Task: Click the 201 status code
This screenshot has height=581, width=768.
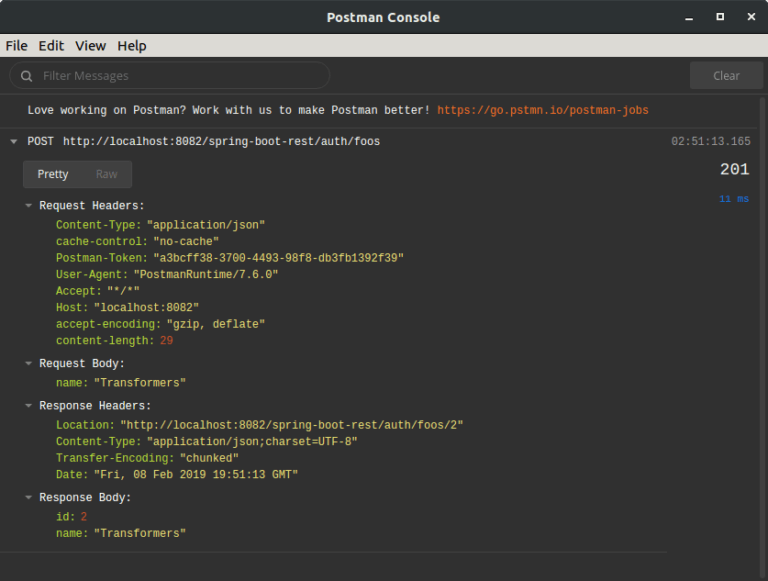Action: coord(734,170)
